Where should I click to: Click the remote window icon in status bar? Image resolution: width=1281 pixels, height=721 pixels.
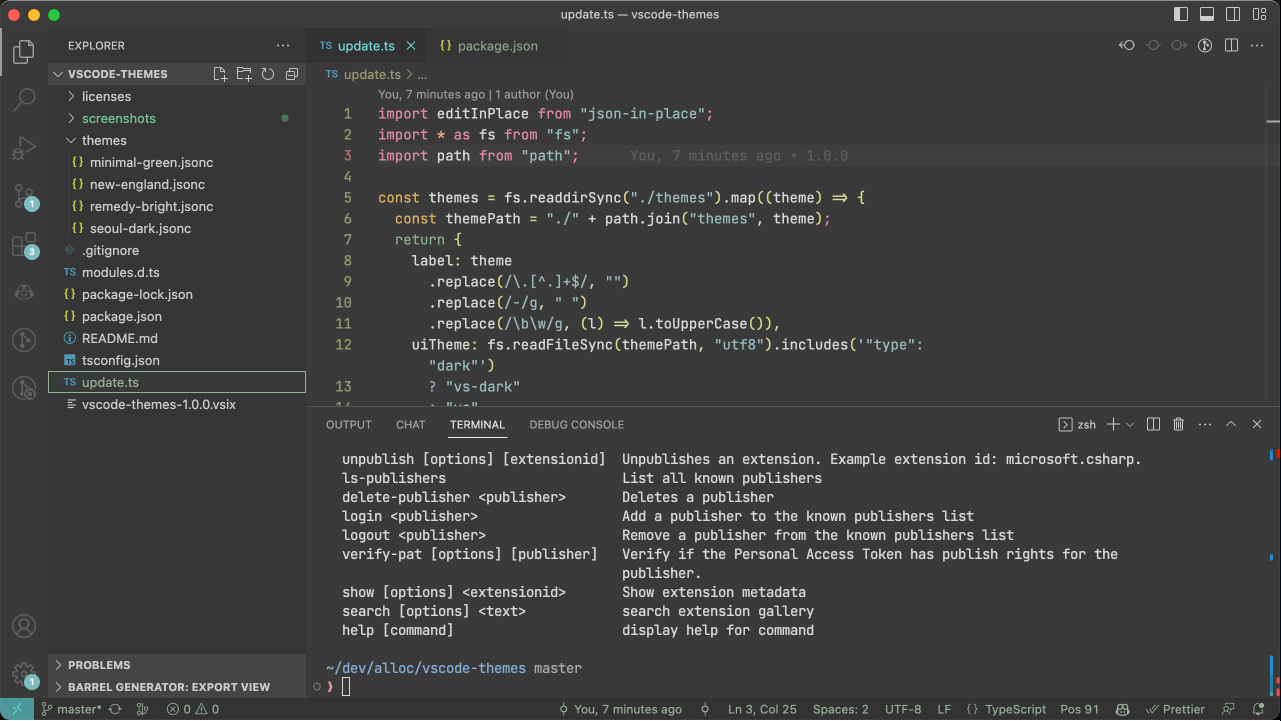17,709
